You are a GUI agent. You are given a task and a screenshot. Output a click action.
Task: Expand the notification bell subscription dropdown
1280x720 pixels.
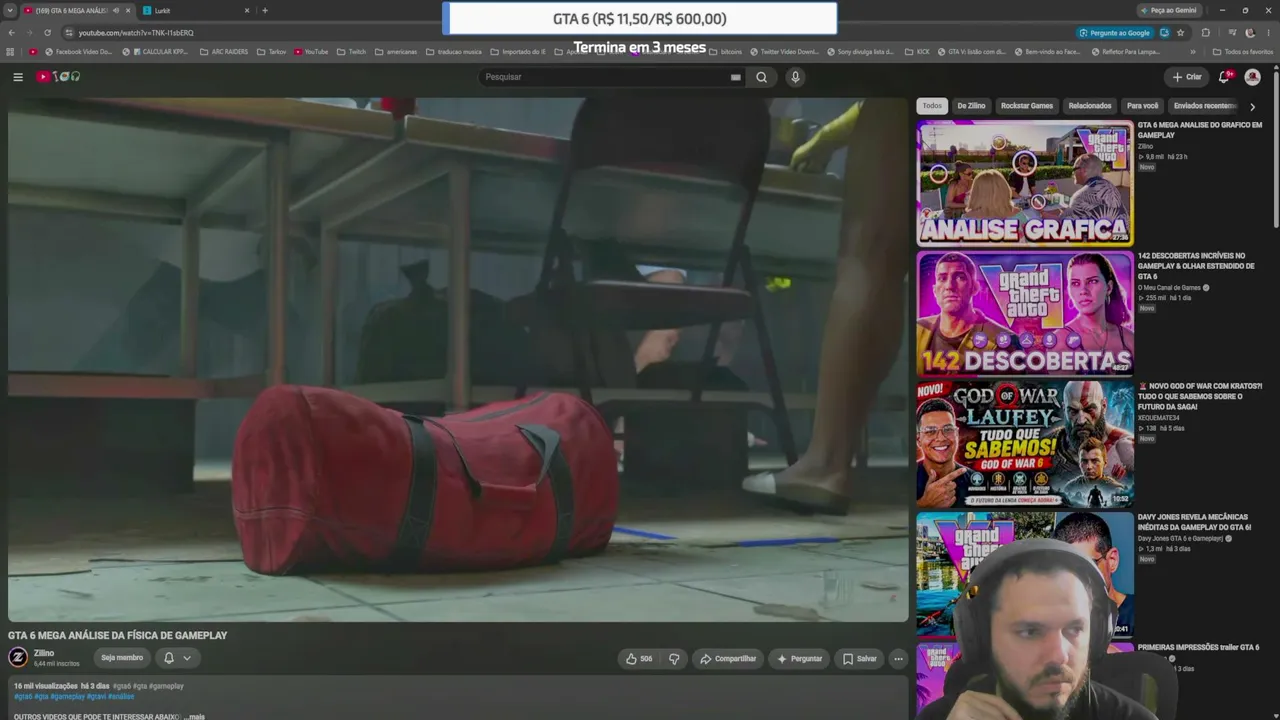[187, 658]
